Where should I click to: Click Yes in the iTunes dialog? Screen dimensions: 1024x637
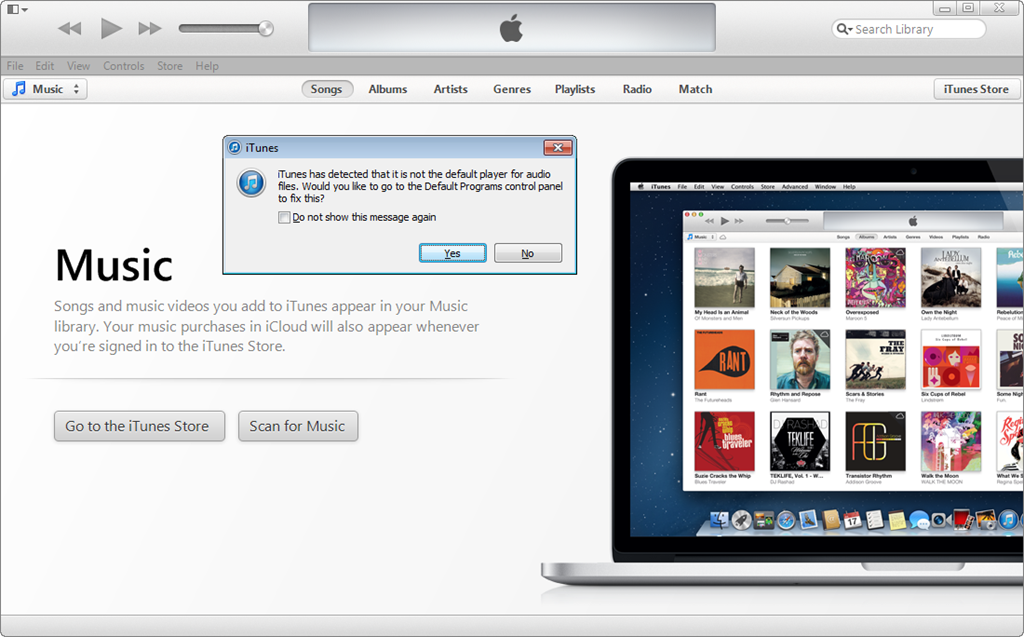[x=453, y=253]
